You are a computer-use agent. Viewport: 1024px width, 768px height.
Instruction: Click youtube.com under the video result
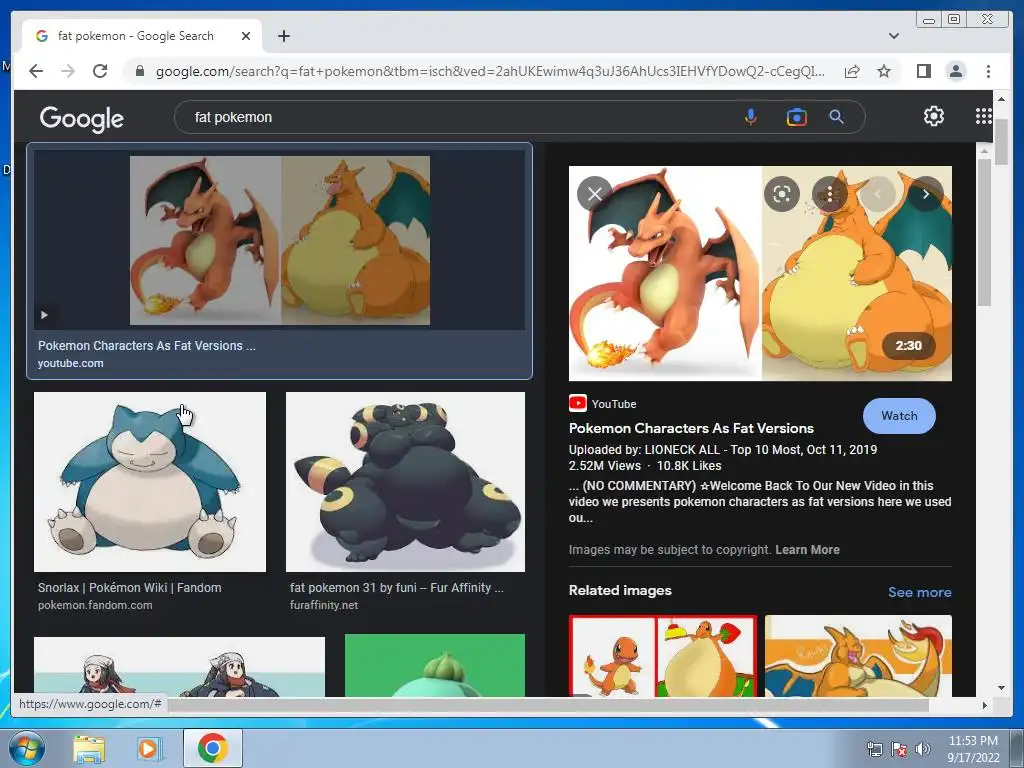(71, 363)
